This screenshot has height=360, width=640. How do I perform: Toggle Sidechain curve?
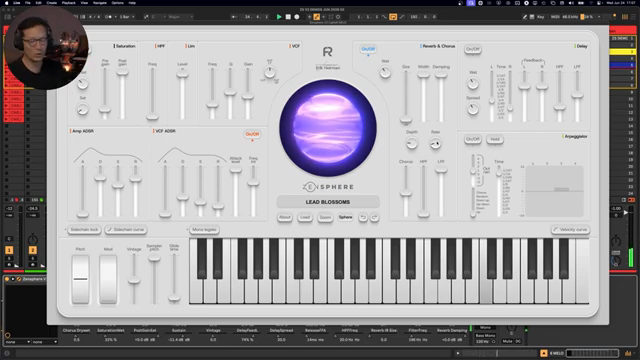pyautogui.click(x=125, y=230)
